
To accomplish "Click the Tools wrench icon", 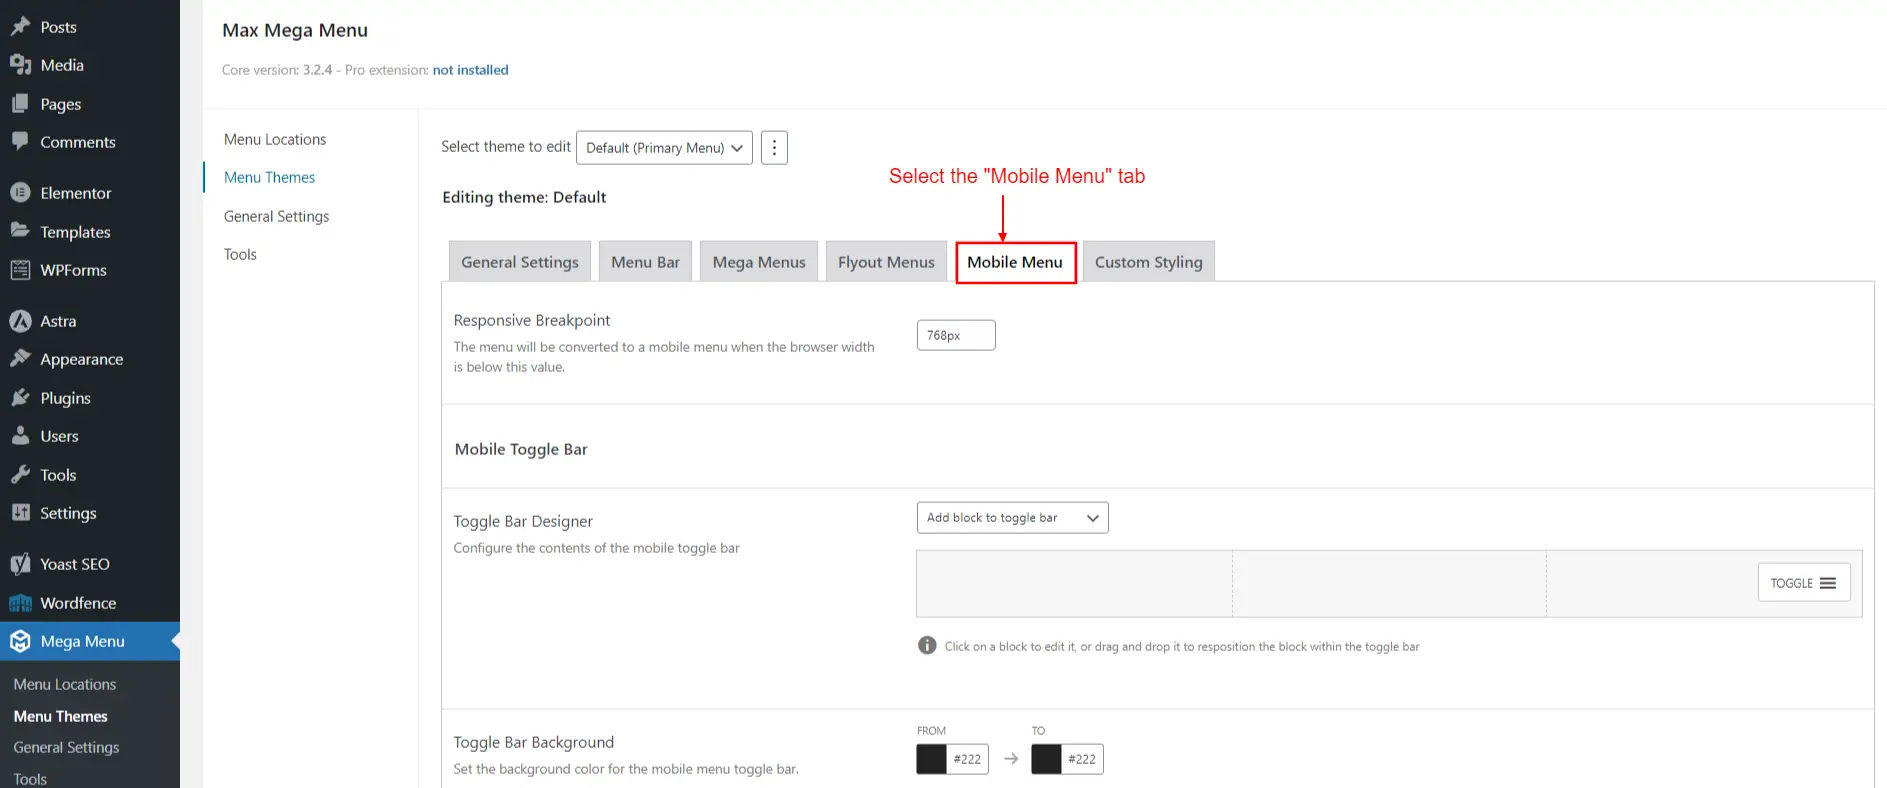I will click(x=20, y=474).
